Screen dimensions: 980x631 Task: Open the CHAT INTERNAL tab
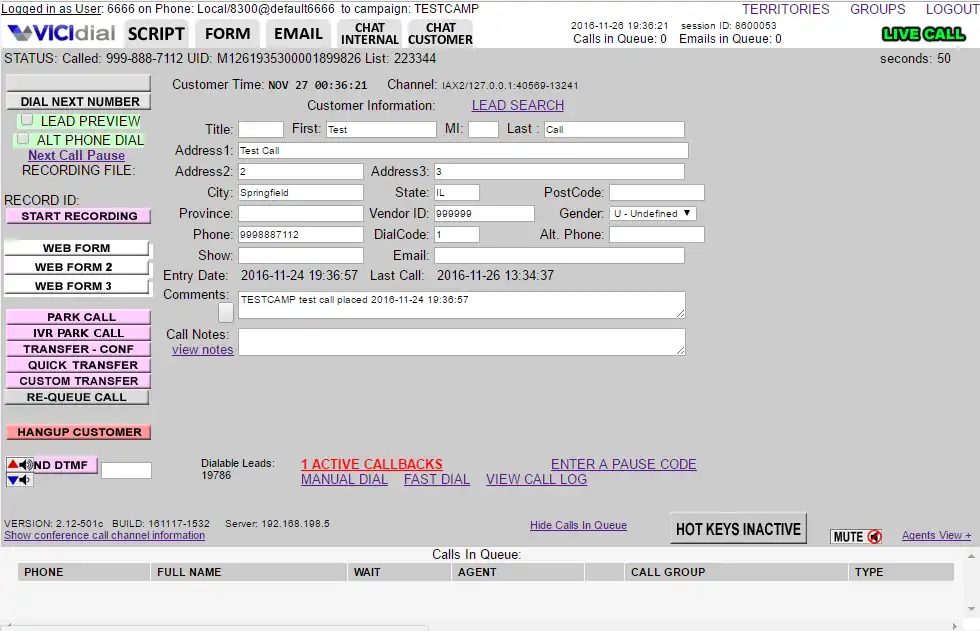369,34
